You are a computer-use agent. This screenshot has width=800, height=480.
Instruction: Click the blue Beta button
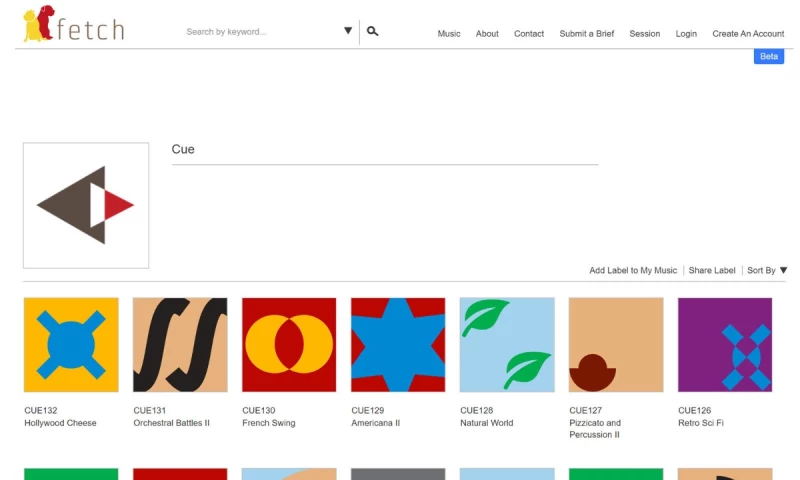point(769,57)
